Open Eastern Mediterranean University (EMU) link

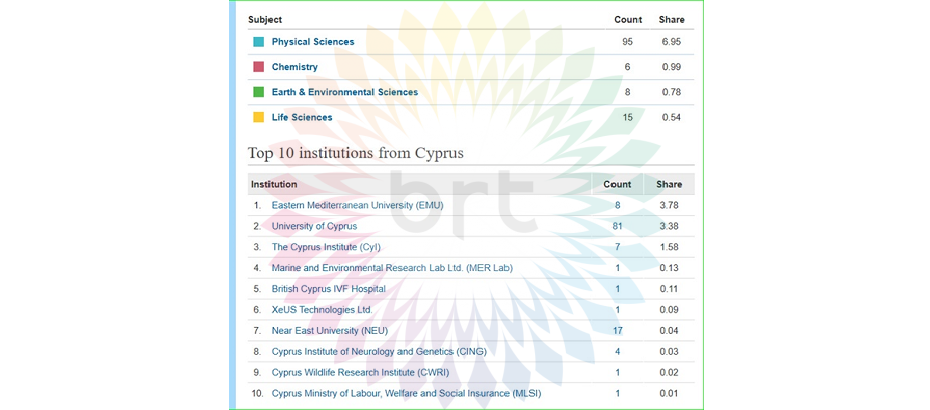357,205
